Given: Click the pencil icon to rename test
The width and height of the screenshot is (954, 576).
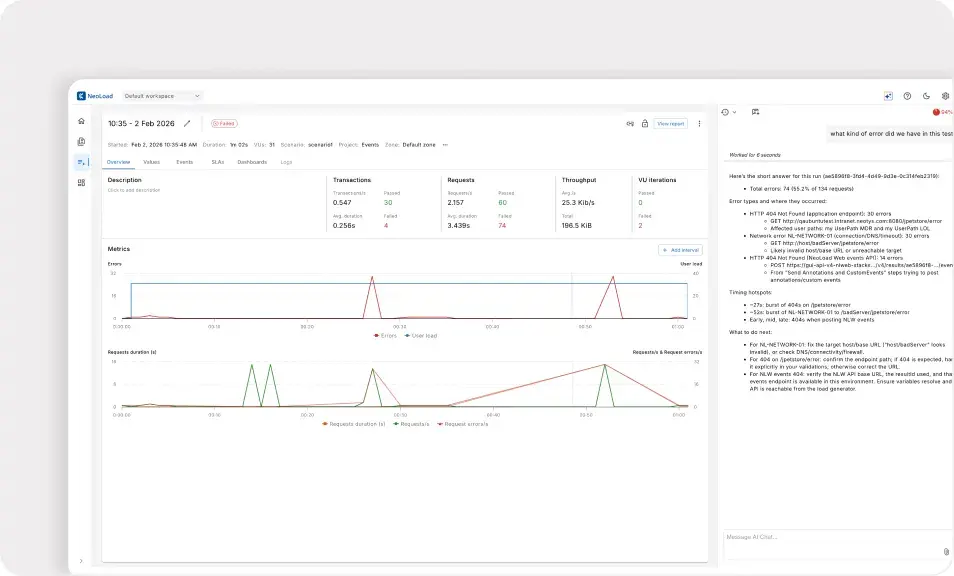Looking at the screenshot, I should click(x=187, y=124).
